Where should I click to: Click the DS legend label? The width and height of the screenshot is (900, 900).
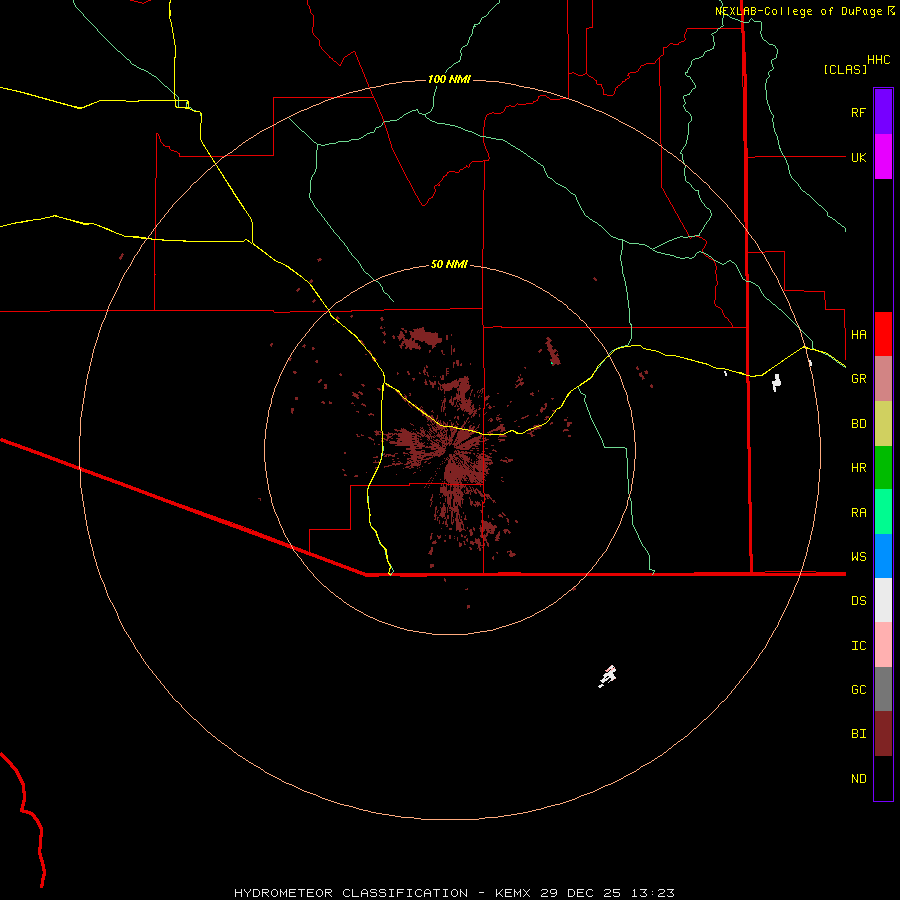(858, 601)
